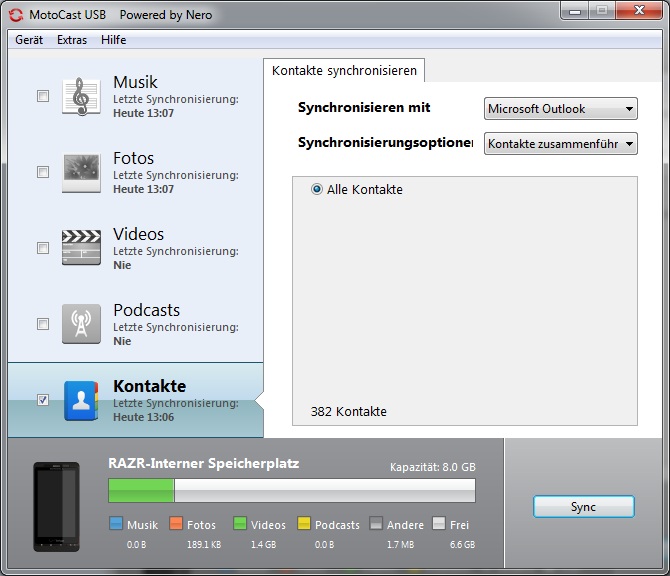
Task: Enable the Musik sync checkbox
Action: (42, 96)
